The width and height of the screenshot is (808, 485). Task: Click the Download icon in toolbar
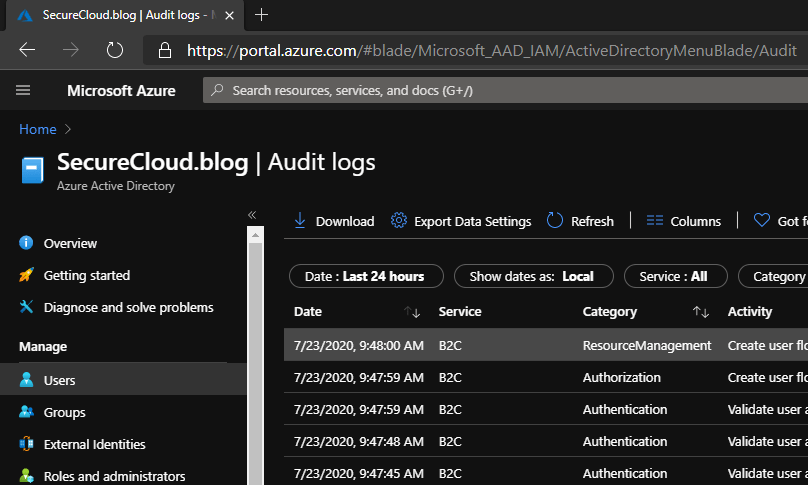[x=300, y=221]
